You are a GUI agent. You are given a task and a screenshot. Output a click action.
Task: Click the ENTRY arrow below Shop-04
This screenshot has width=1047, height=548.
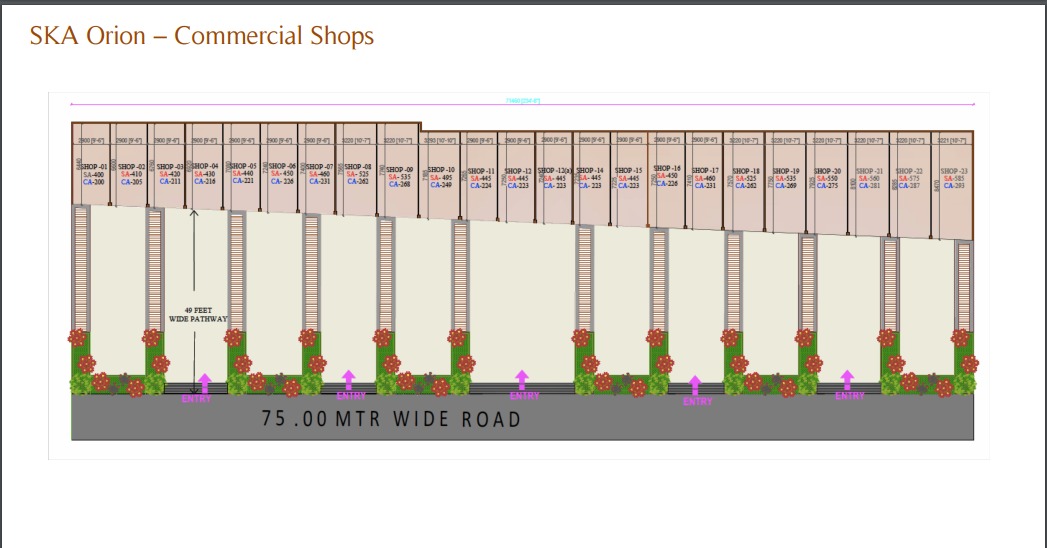pyautogui.click(x=205, y=383)
